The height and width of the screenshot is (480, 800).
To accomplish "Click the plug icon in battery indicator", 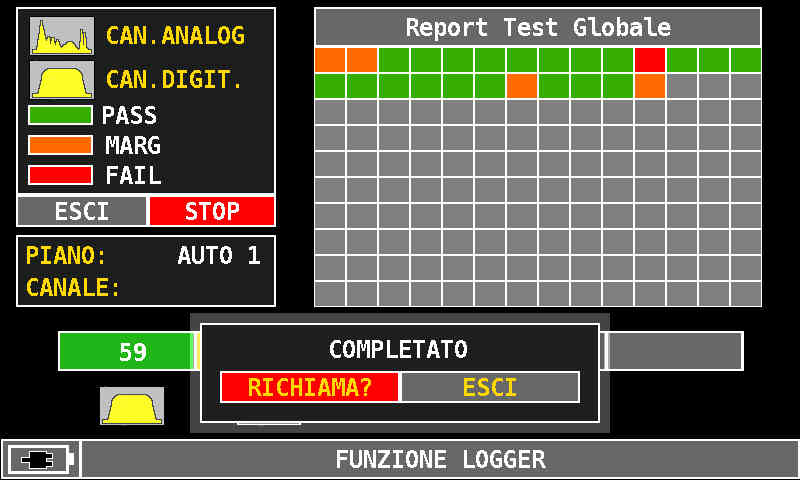I will (x=38, y=460).
